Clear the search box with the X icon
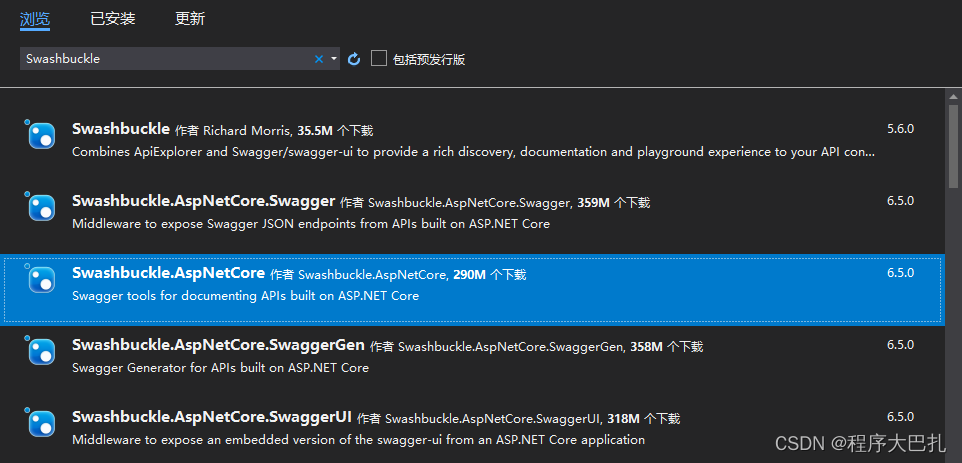962x463 pixels. coord(318,59)
